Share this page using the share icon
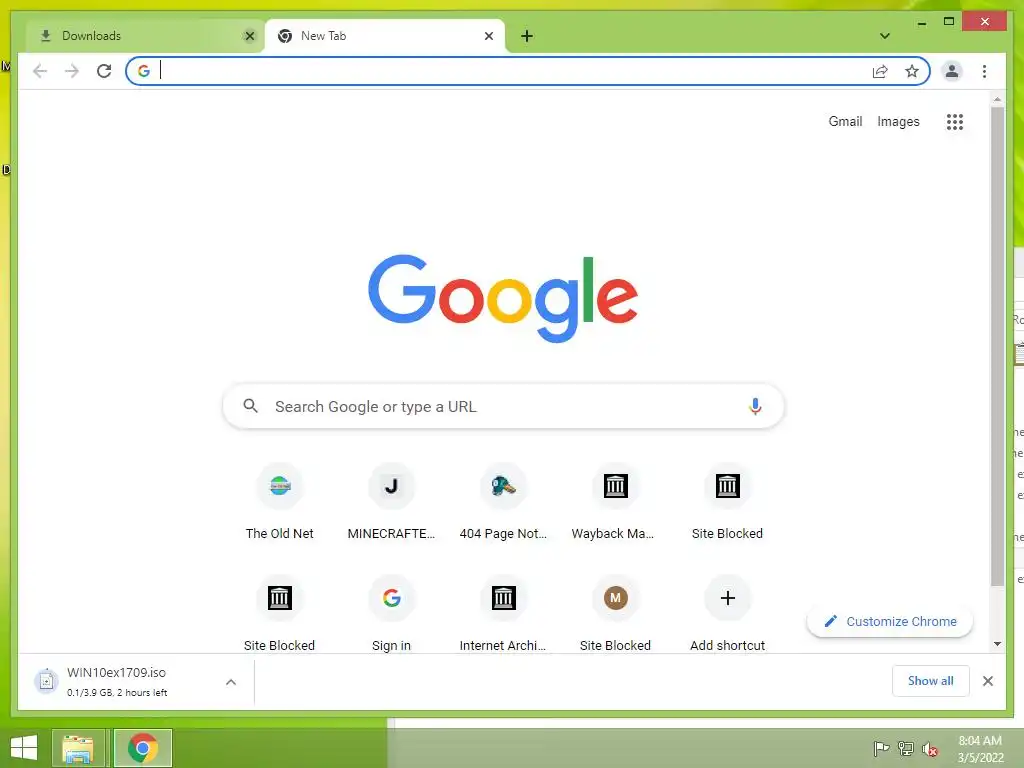This screenshot has height=768, width=1024. pos(880,71)
